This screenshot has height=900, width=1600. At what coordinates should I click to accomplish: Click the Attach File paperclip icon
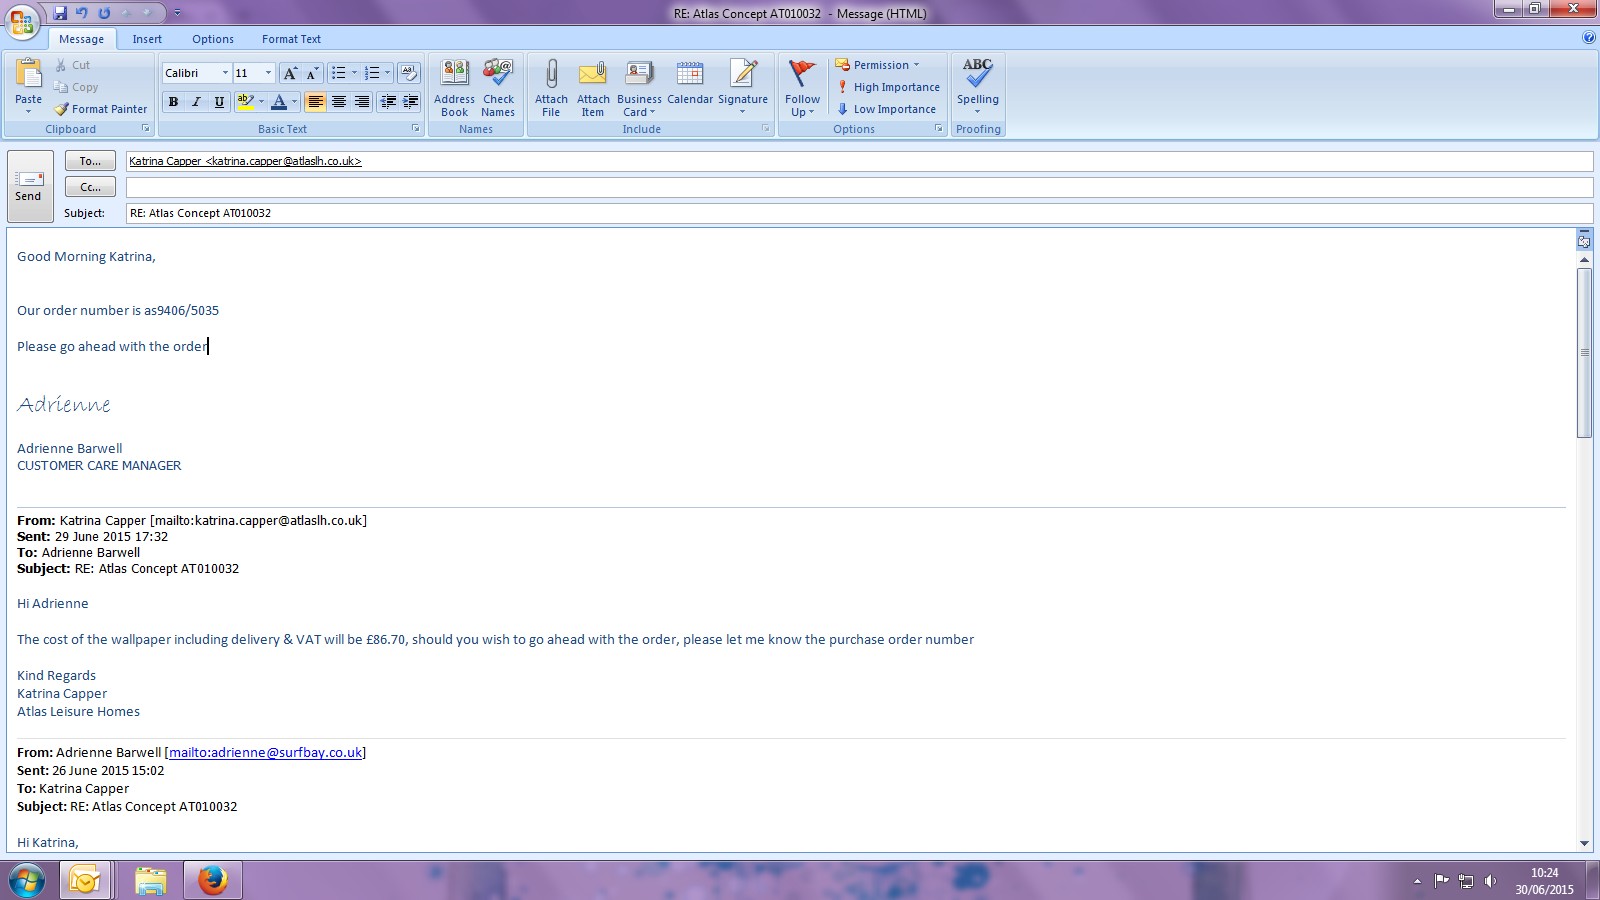[551, 76]
